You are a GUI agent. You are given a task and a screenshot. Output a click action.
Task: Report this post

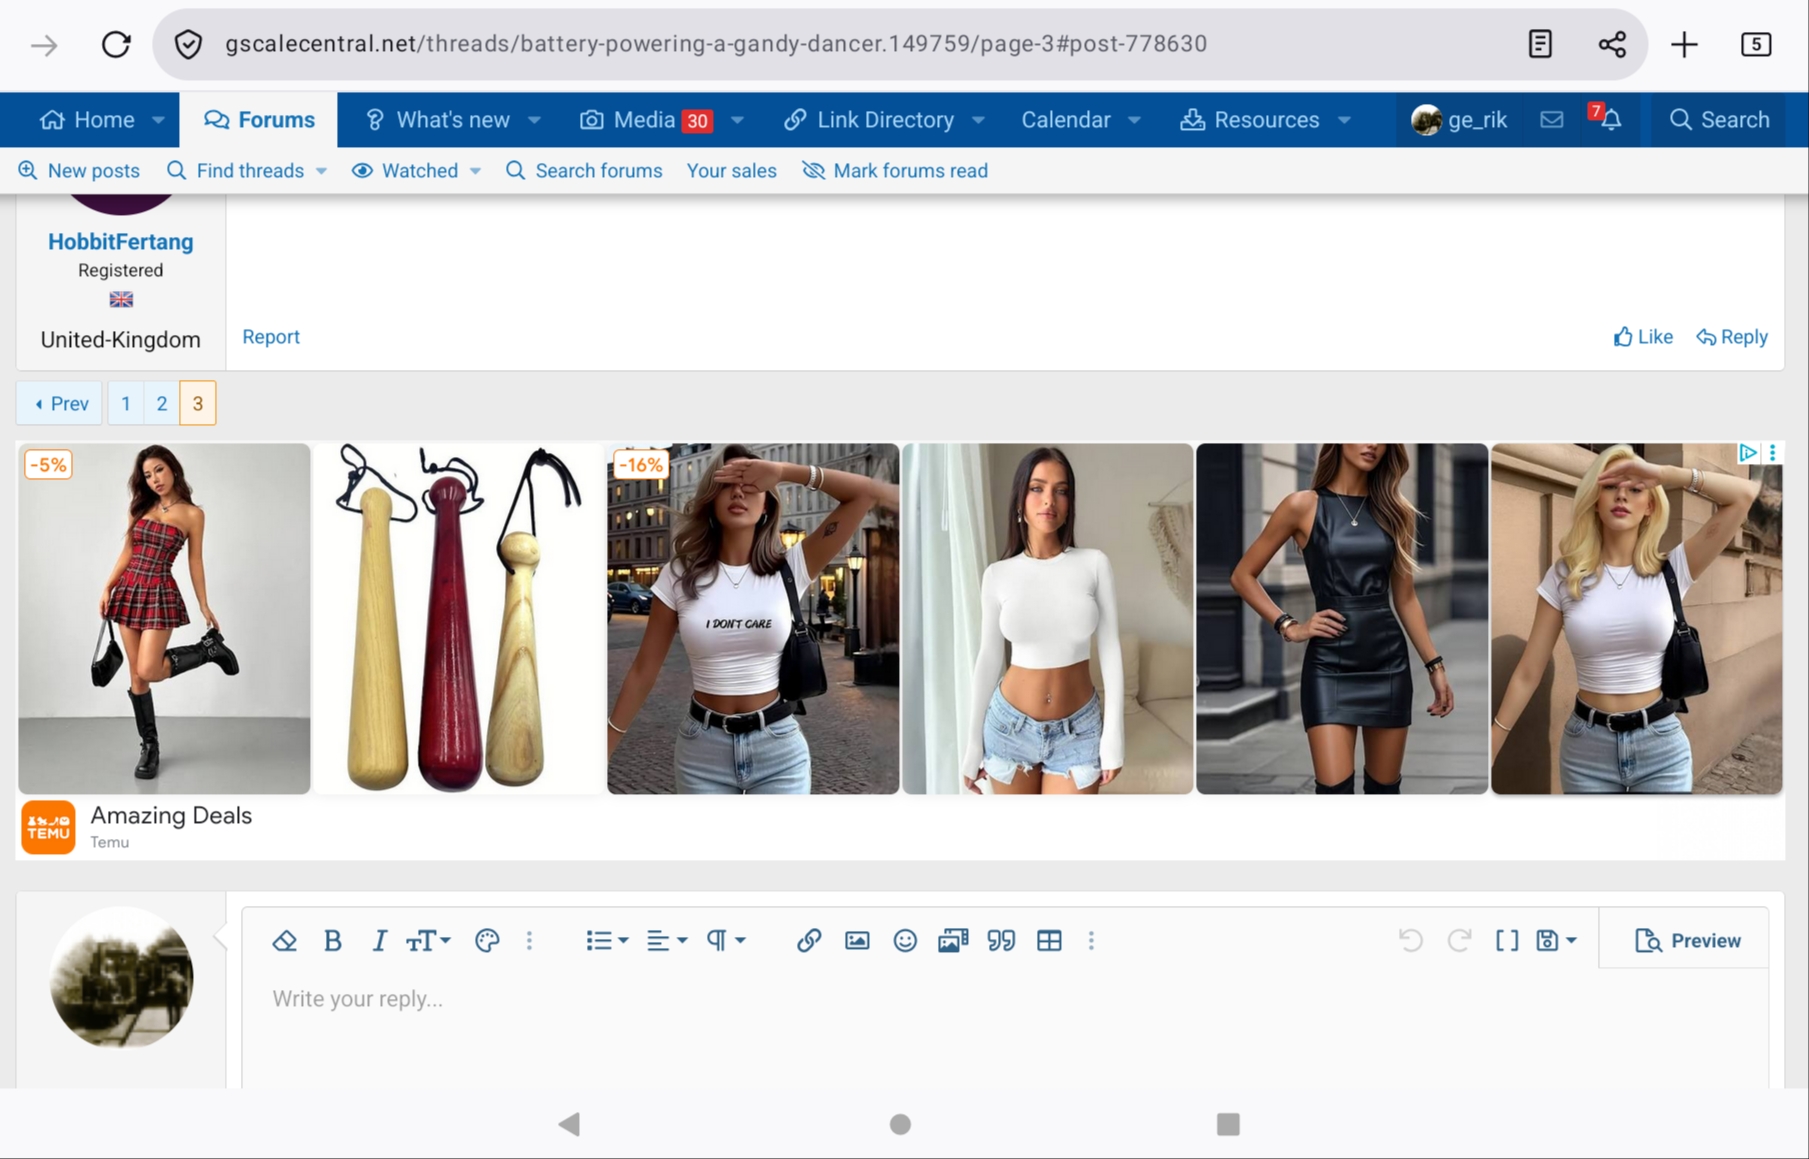271,337
